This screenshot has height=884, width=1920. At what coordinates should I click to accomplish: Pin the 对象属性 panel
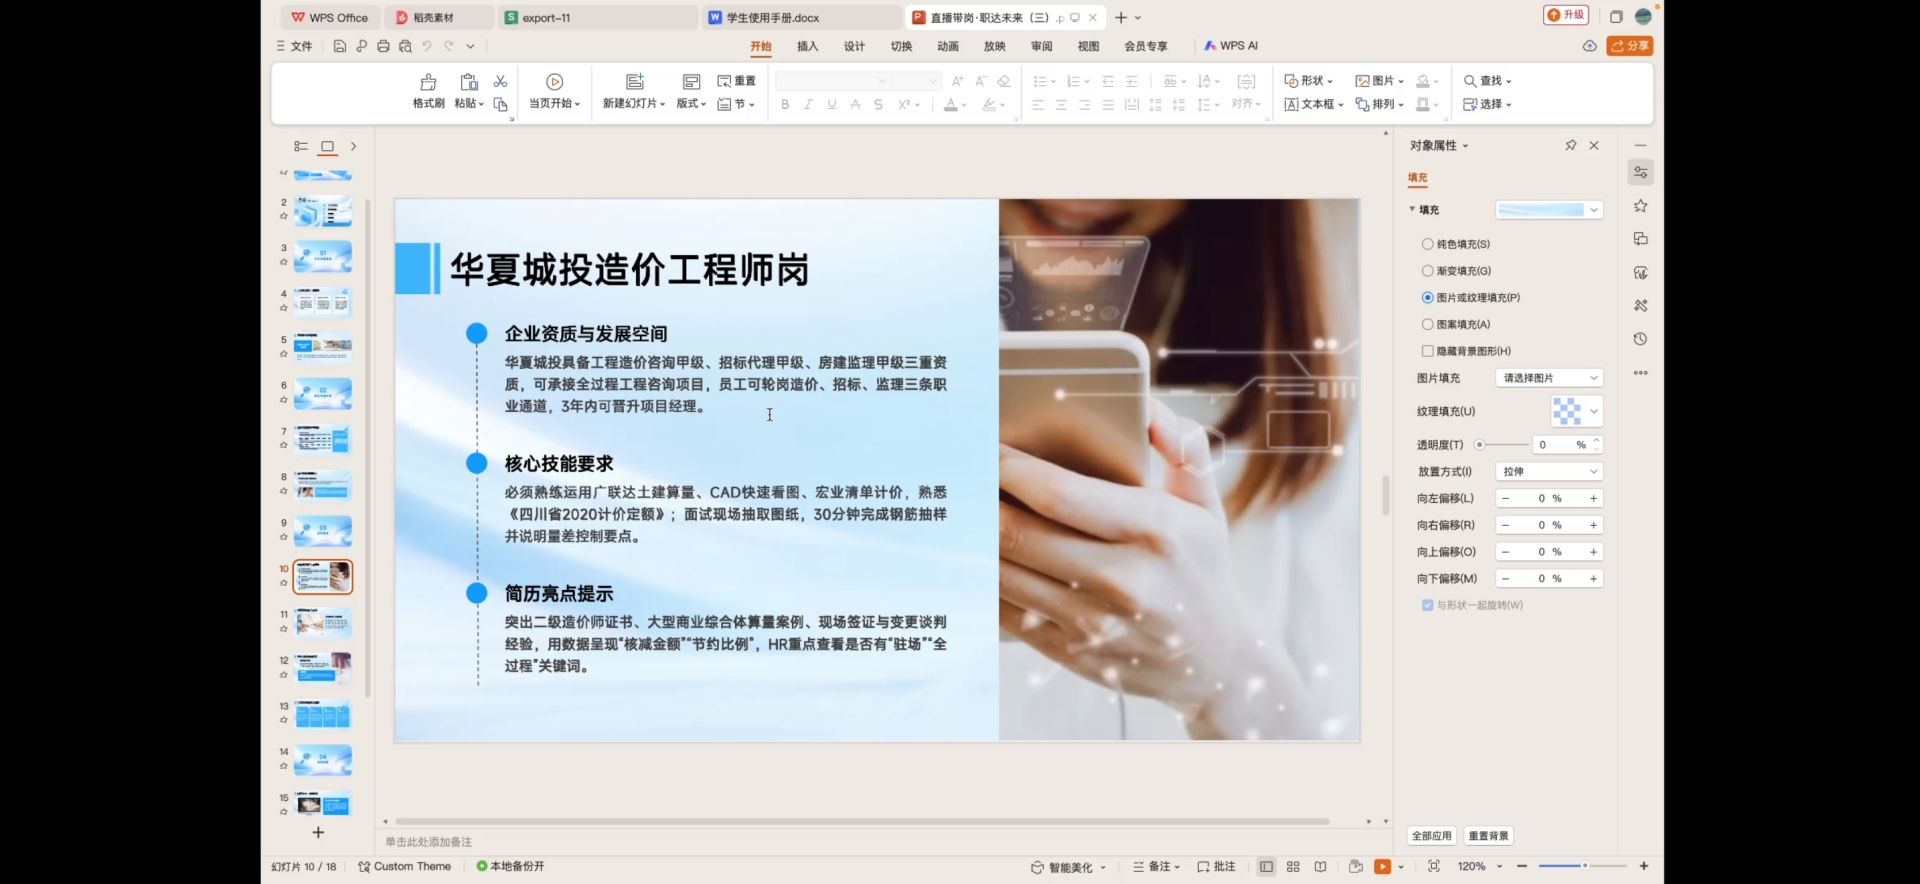(1570, 146)
